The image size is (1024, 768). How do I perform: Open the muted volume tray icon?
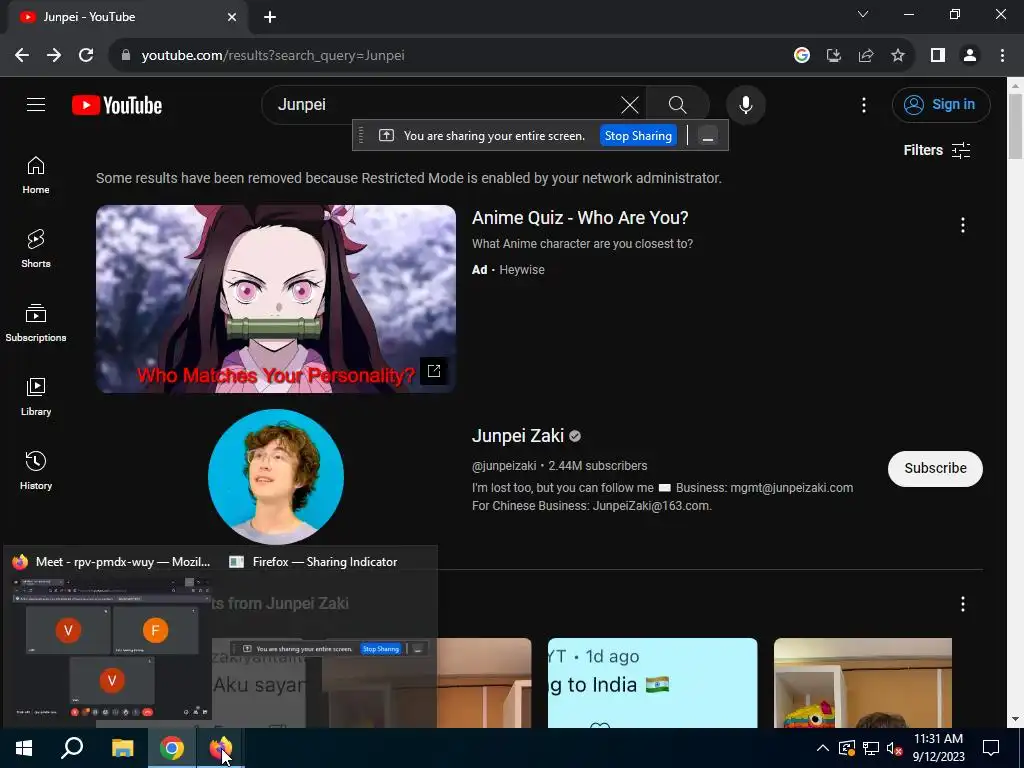point(895,748)
